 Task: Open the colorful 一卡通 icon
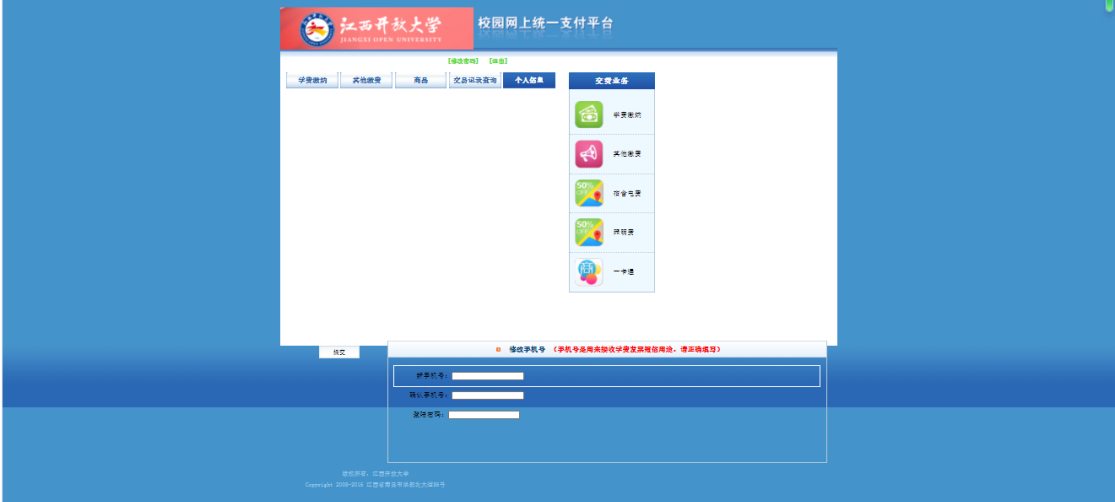click(589, 271)
